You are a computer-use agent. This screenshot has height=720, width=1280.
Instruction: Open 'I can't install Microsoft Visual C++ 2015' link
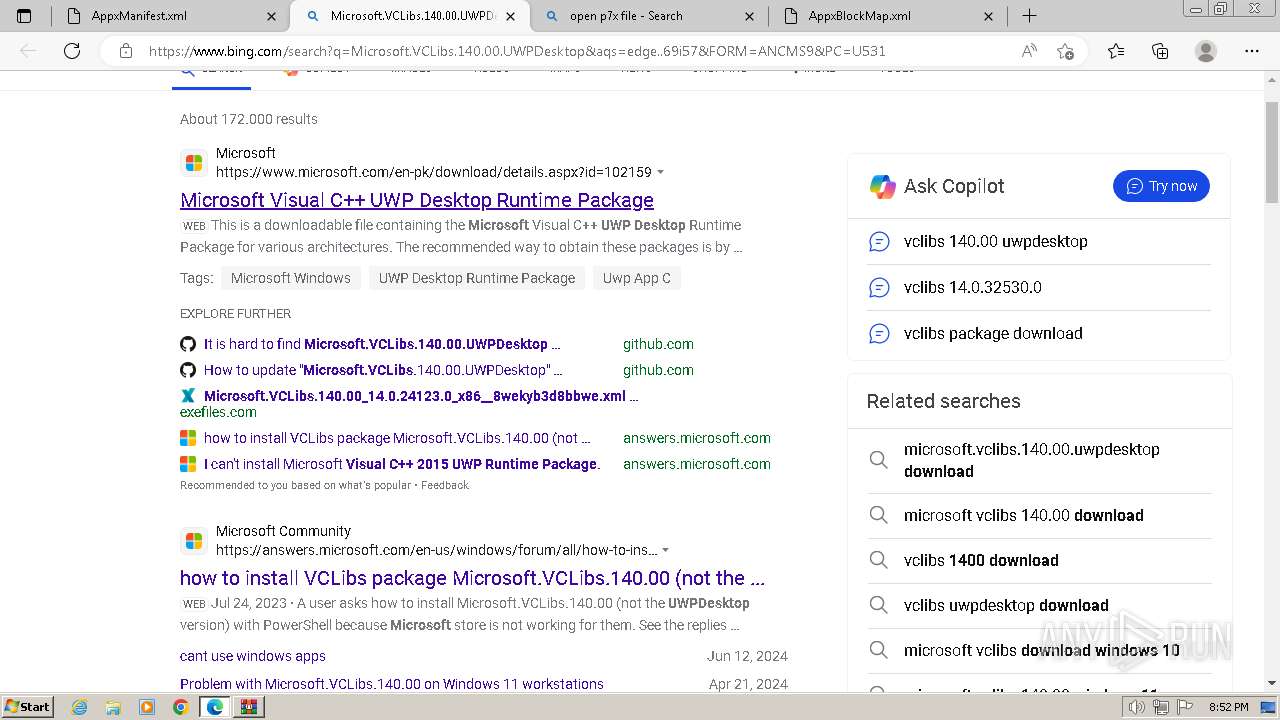coord(402,464)
